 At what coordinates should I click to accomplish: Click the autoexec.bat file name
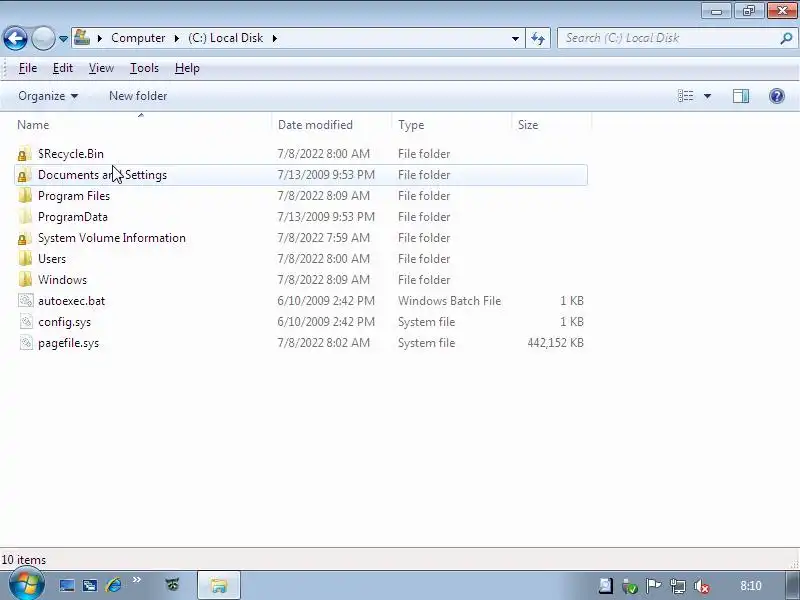tap(71, 301)
